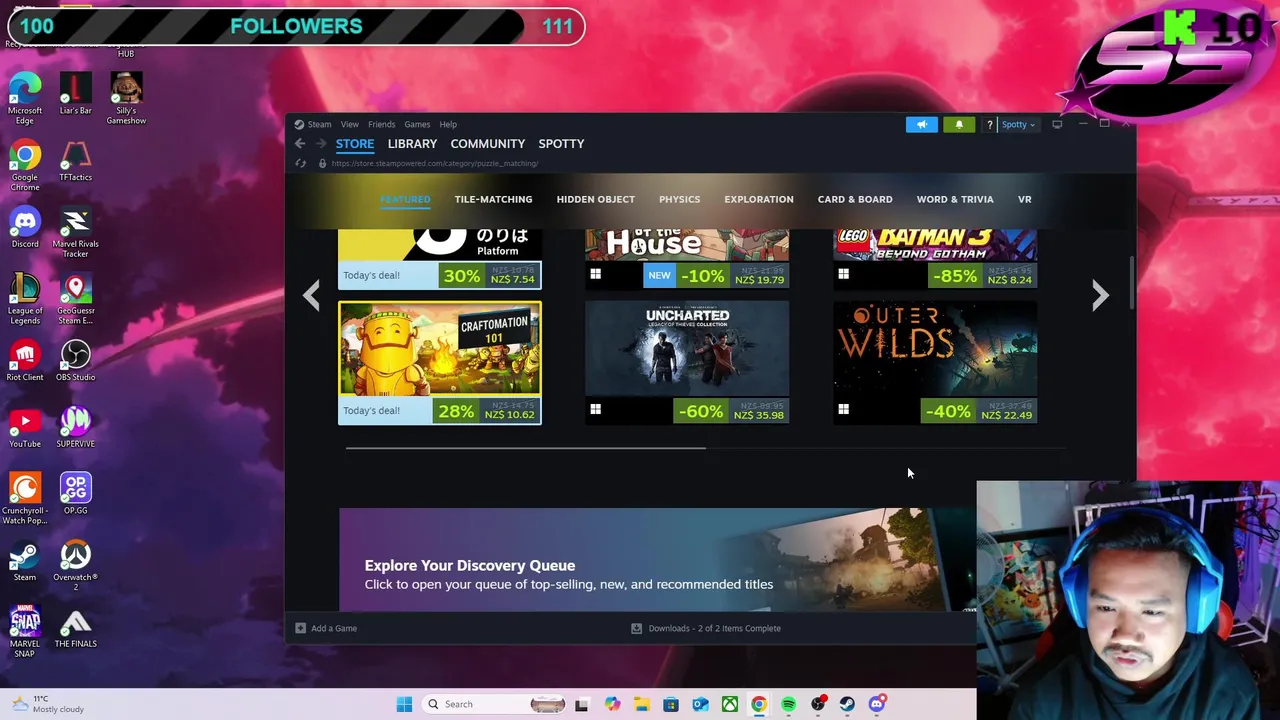
Task: Open OP.GG desktop shortcut
Action: click(x=75, y=494)
